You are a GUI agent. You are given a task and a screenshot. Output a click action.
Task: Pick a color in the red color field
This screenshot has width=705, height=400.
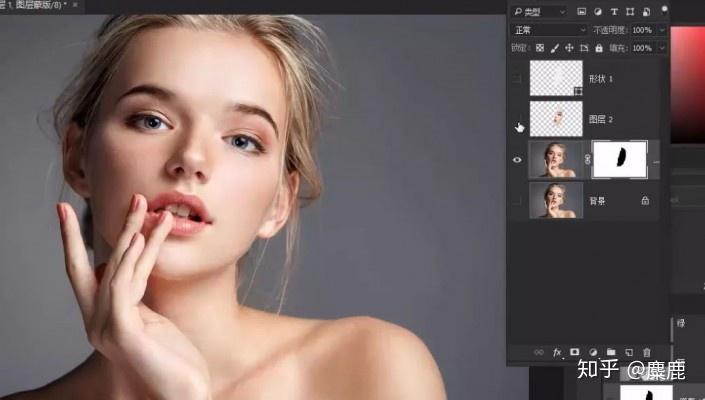(x=688, y=84)
